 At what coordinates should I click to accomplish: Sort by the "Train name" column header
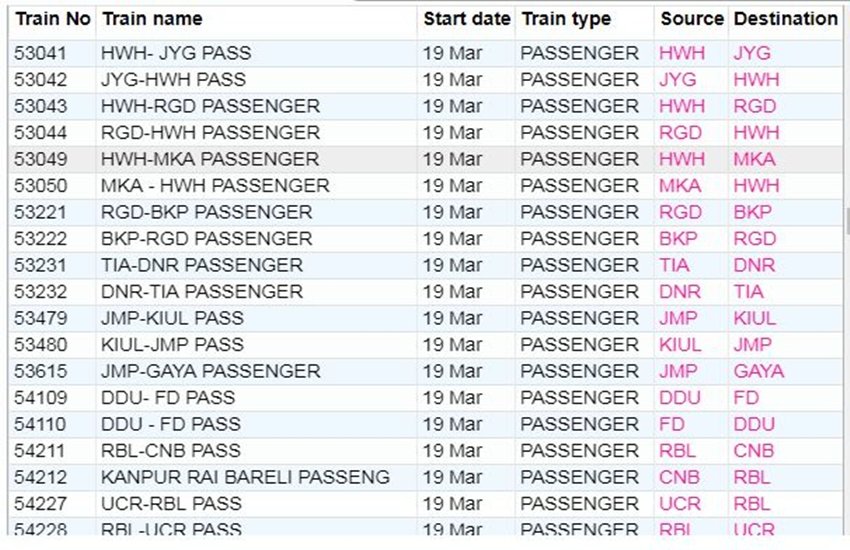[x=152, y=19]
